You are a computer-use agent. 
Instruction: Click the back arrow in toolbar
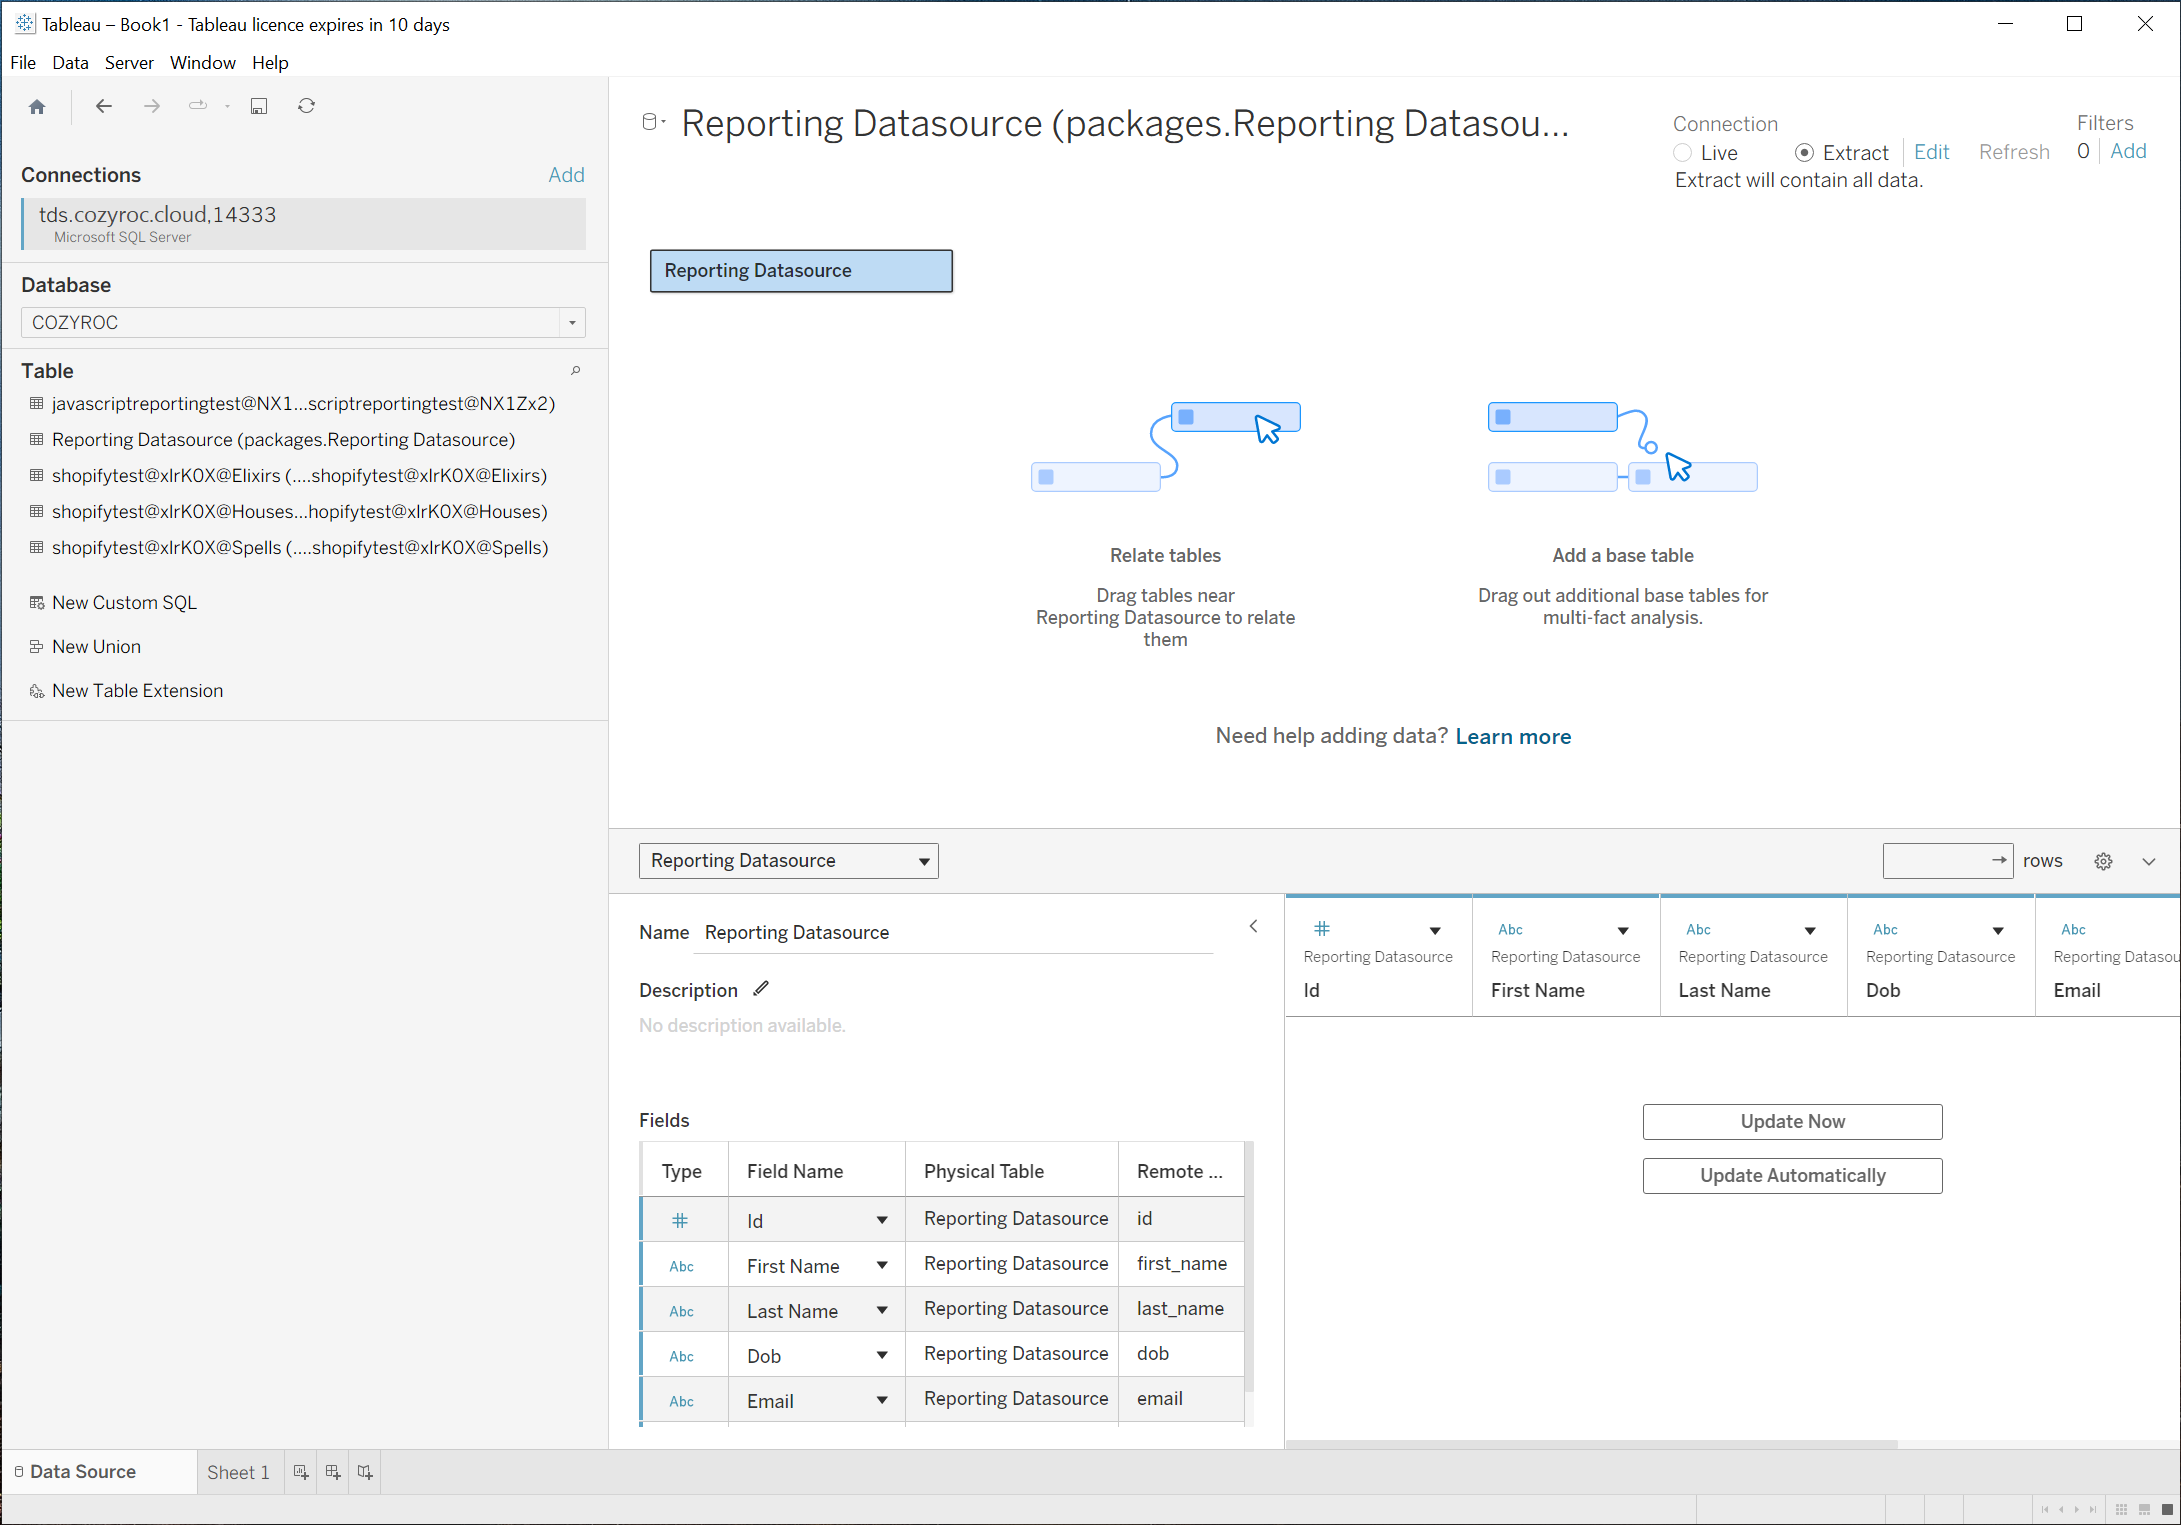[103, 106]
